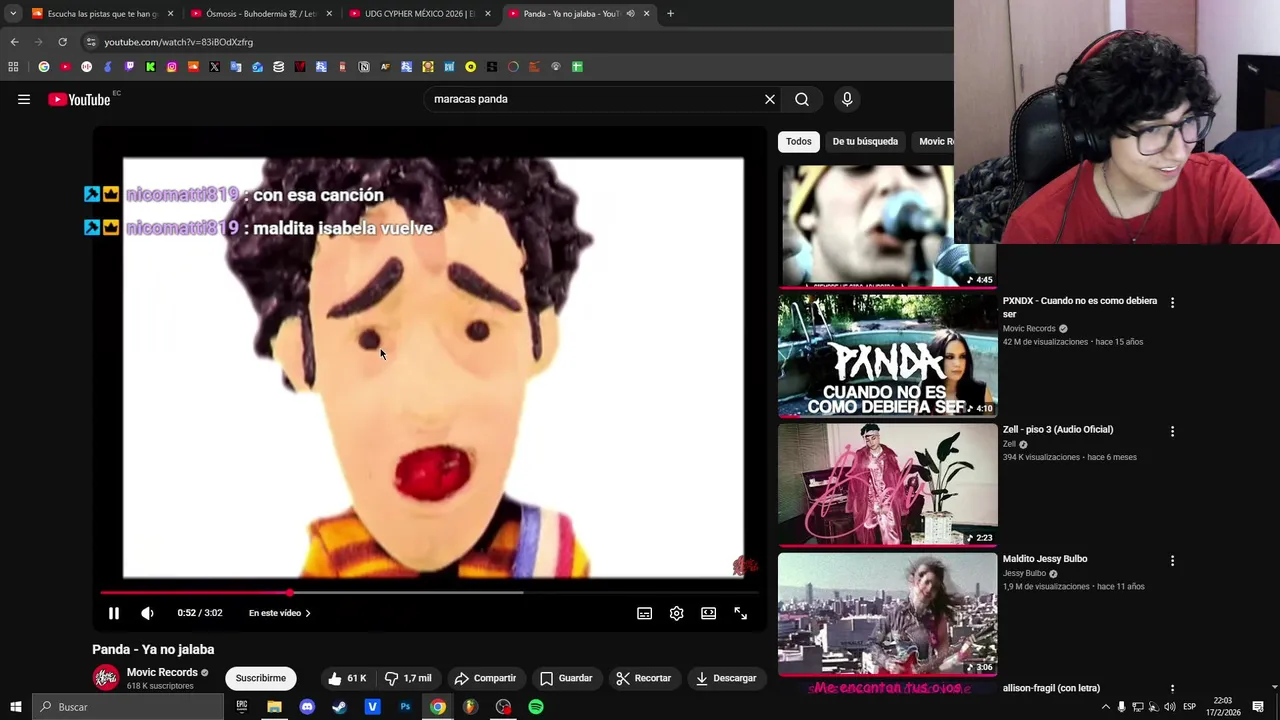Switch to the 'Ósmosis - Buhodermia' browser tab

[x=260, y=14]
